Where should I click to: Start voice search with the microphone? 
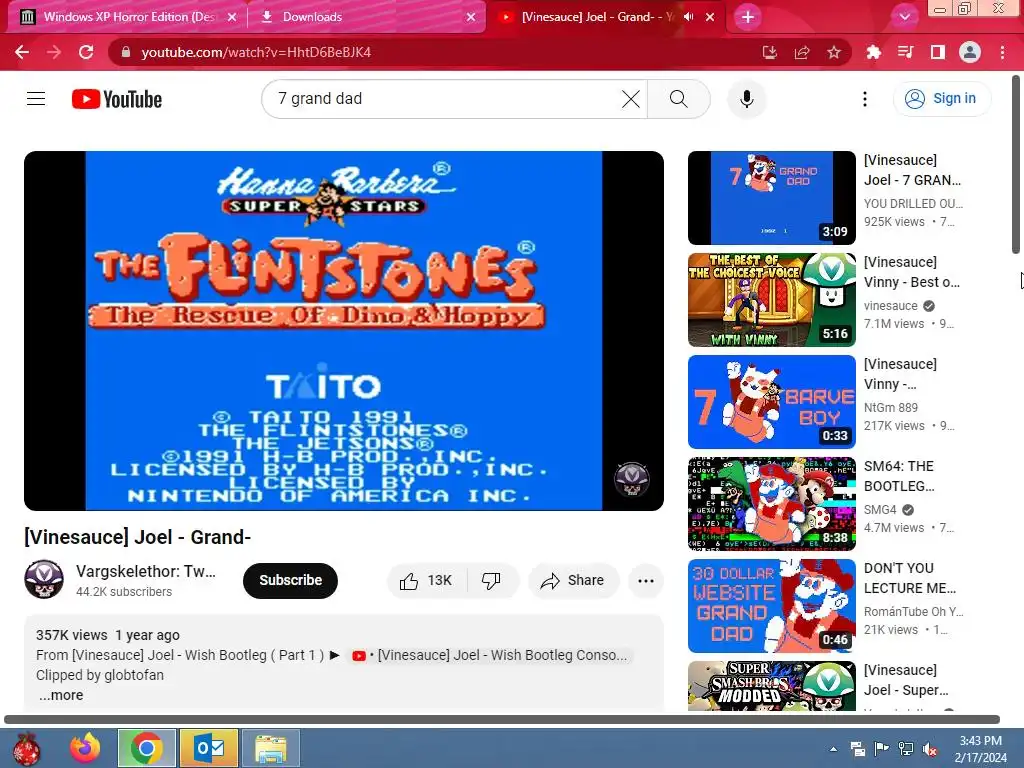[x=746, y=99]
